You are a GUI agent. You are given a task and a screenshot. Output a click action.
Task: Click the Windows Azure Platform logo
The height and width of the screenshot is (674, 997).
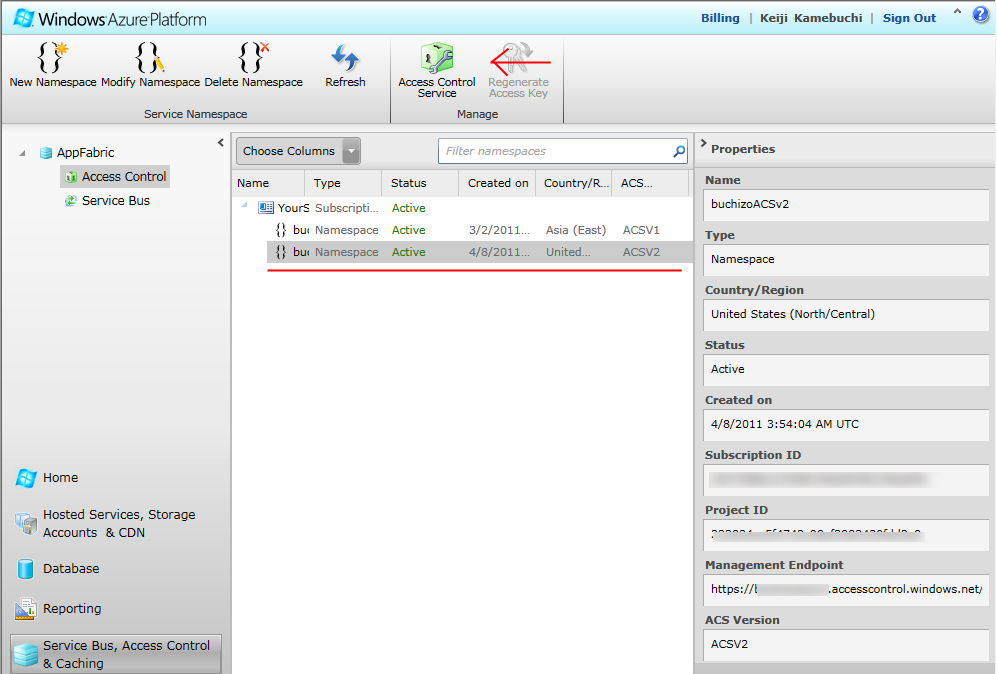[x=110, y=18]
